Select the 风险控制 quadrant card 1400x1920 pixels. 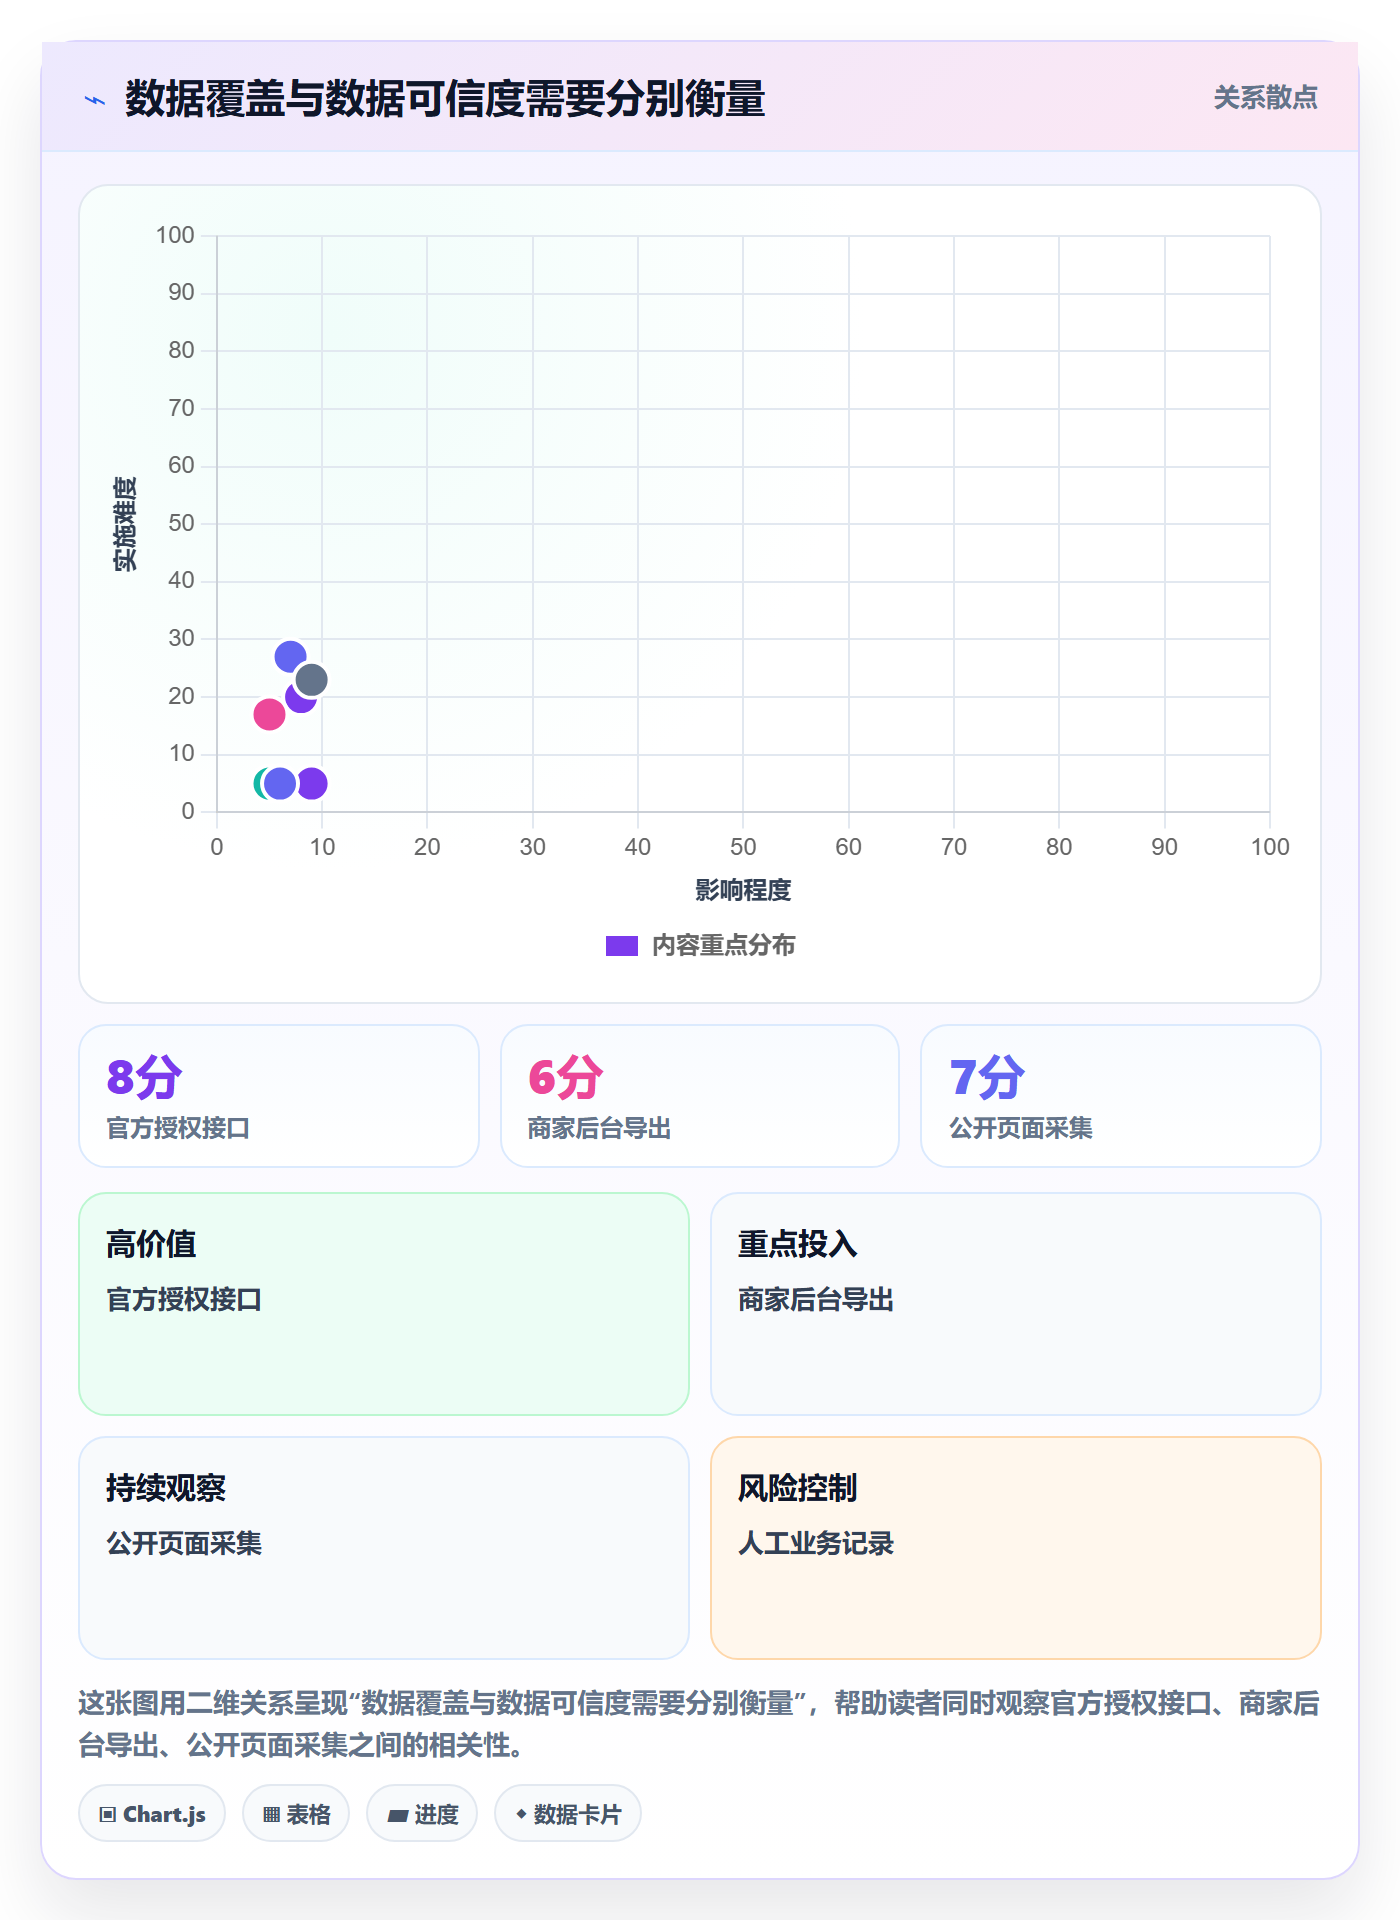pos(1016,1548)
